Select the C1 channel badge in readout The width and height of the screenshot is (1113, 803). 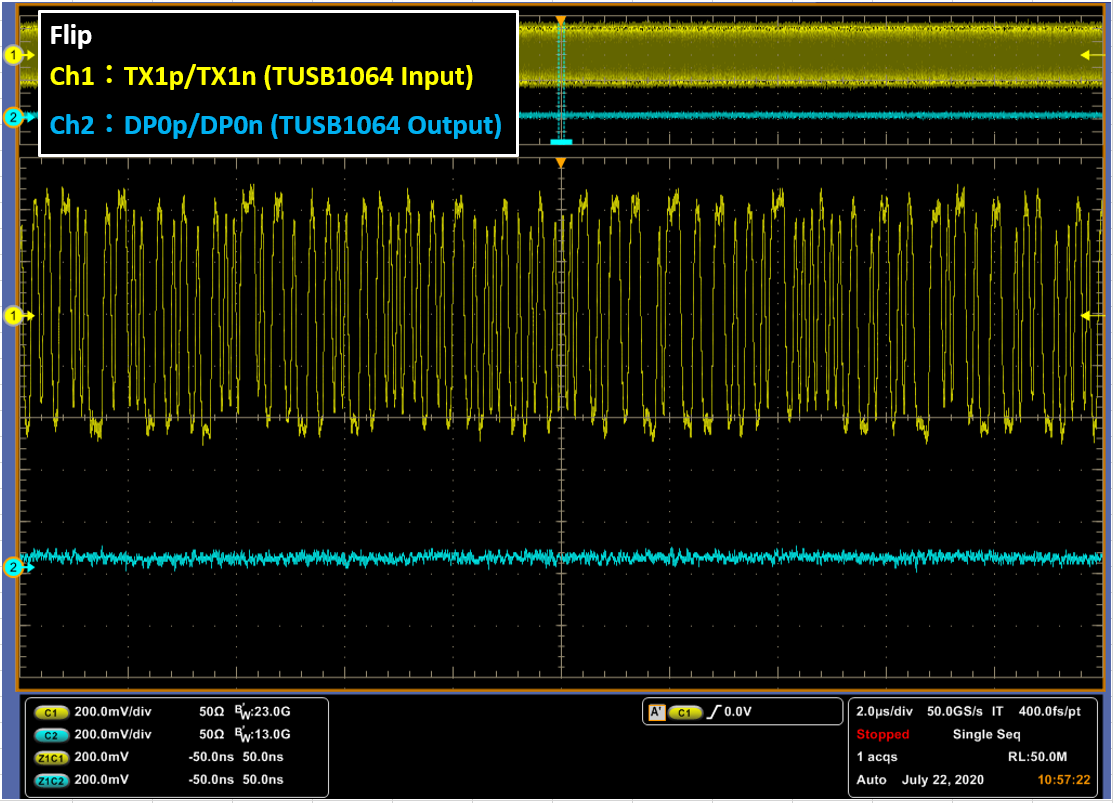51,712
